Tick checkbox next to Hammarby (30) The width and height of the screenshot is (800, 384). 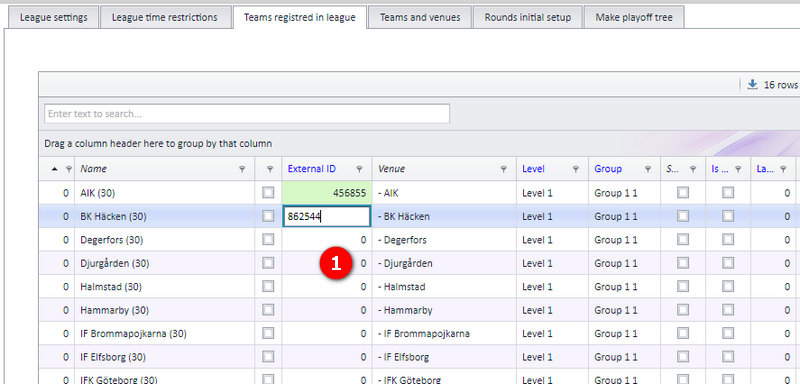(268, 310)
